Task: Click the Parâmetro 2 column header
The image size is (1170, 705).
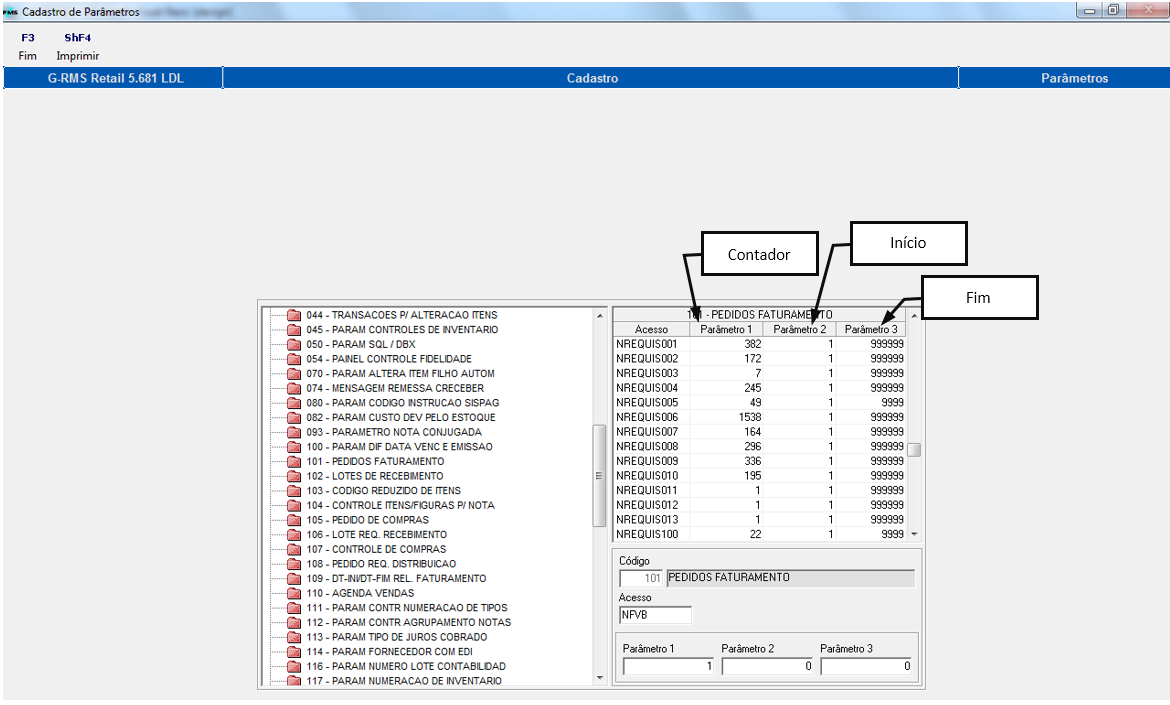Action: click(x=799, y=329)
